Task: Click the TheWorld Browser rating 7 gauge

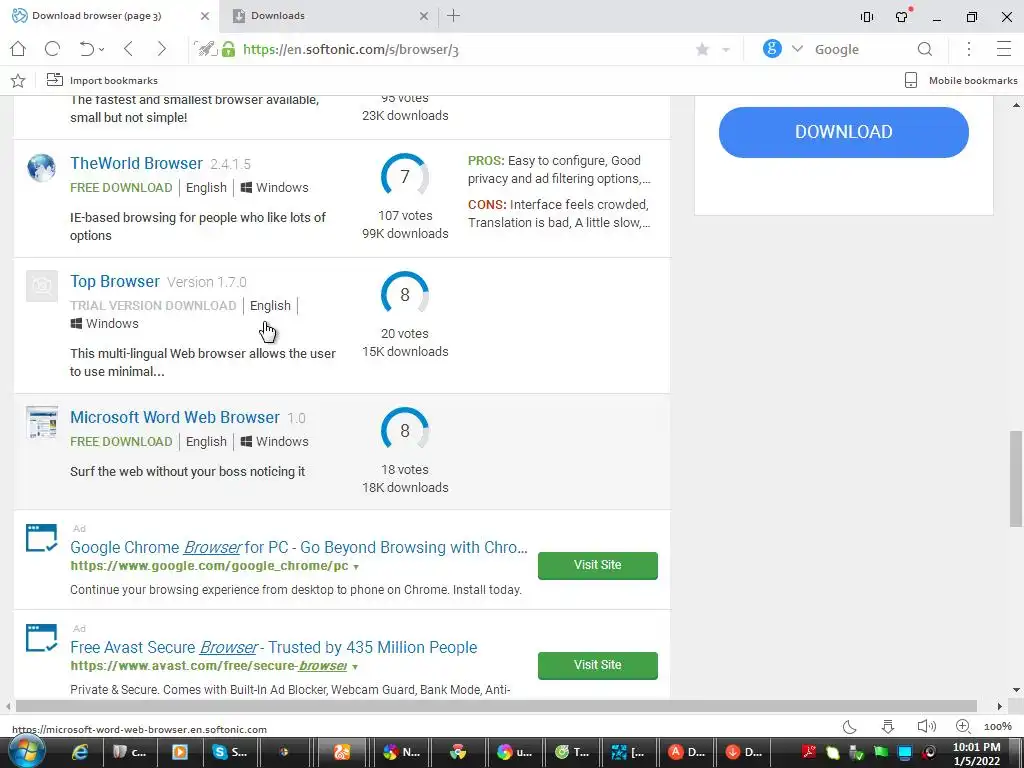Action: [405, 176]
